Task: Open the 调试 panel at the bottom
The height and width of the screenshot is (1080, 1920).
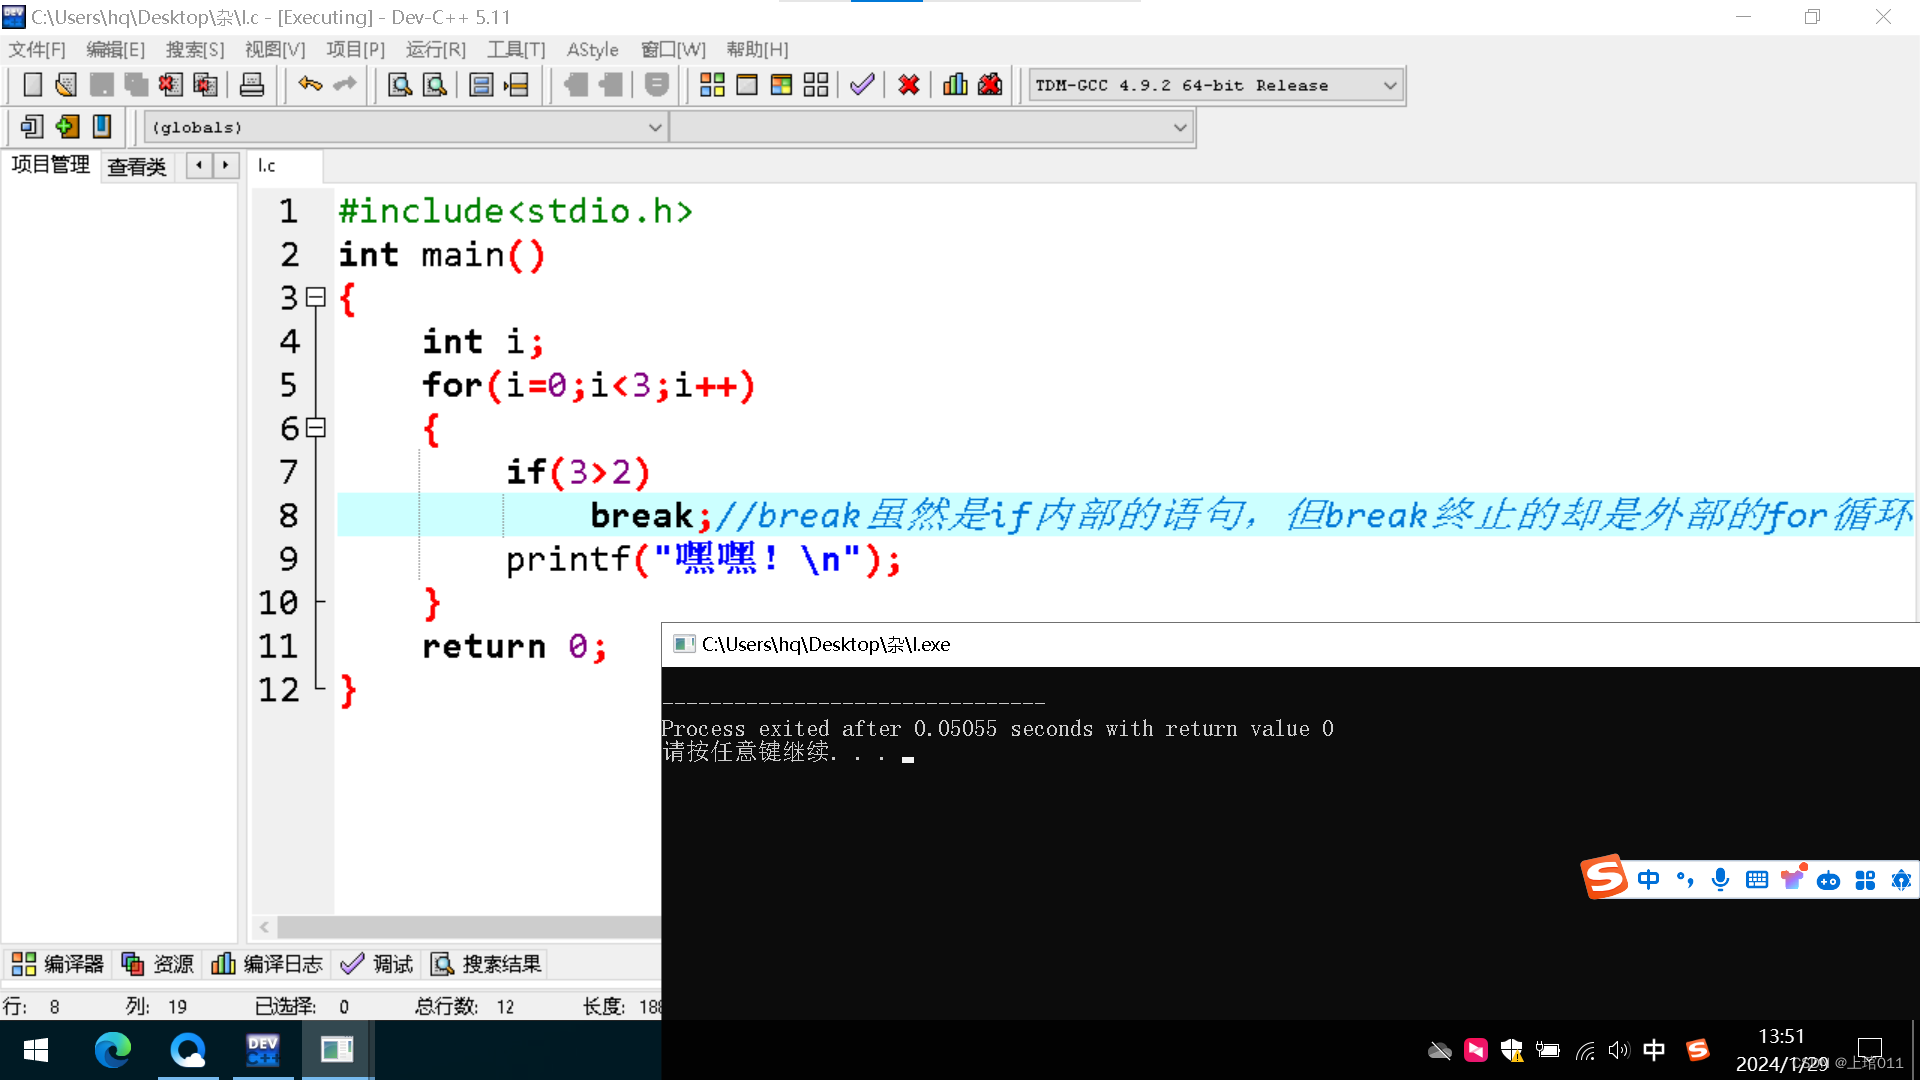Action: (375, 963)
